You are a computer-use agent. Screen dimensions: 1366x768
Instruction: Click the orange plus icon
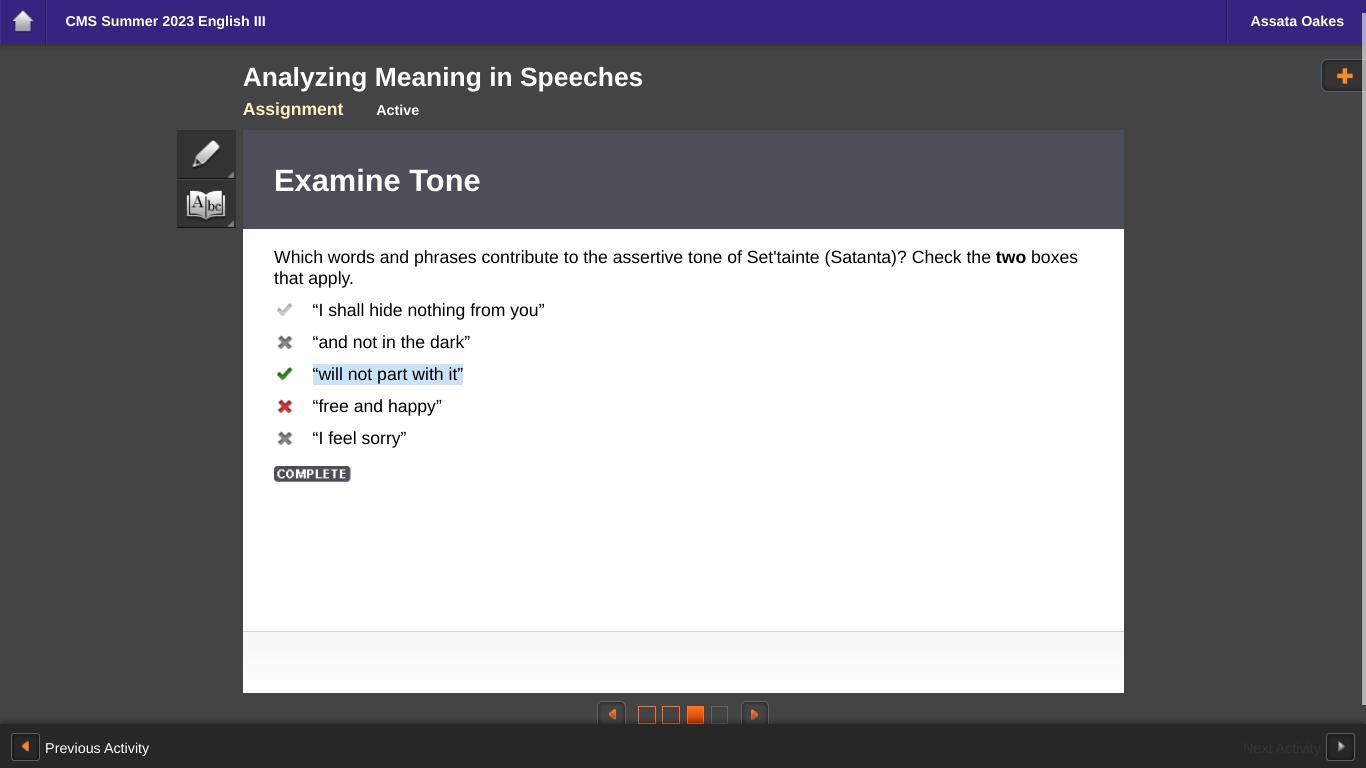coord(1343,76)
